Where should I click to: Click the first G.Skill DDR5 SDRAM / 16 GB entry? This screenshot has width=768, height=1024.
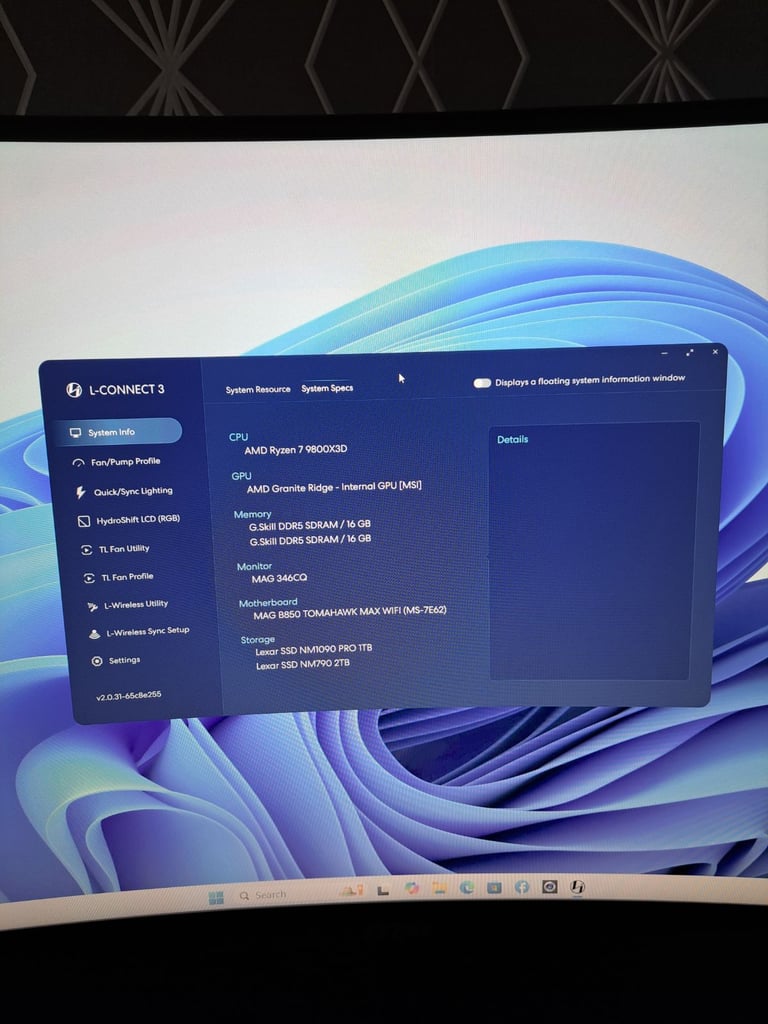pos(310,524)
